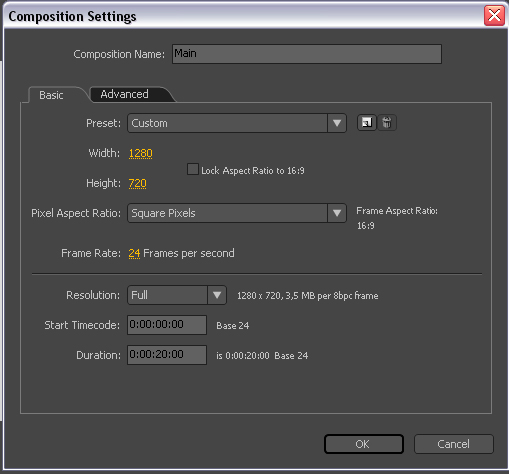Click the Square Pixels combo box

coord(237,213)
